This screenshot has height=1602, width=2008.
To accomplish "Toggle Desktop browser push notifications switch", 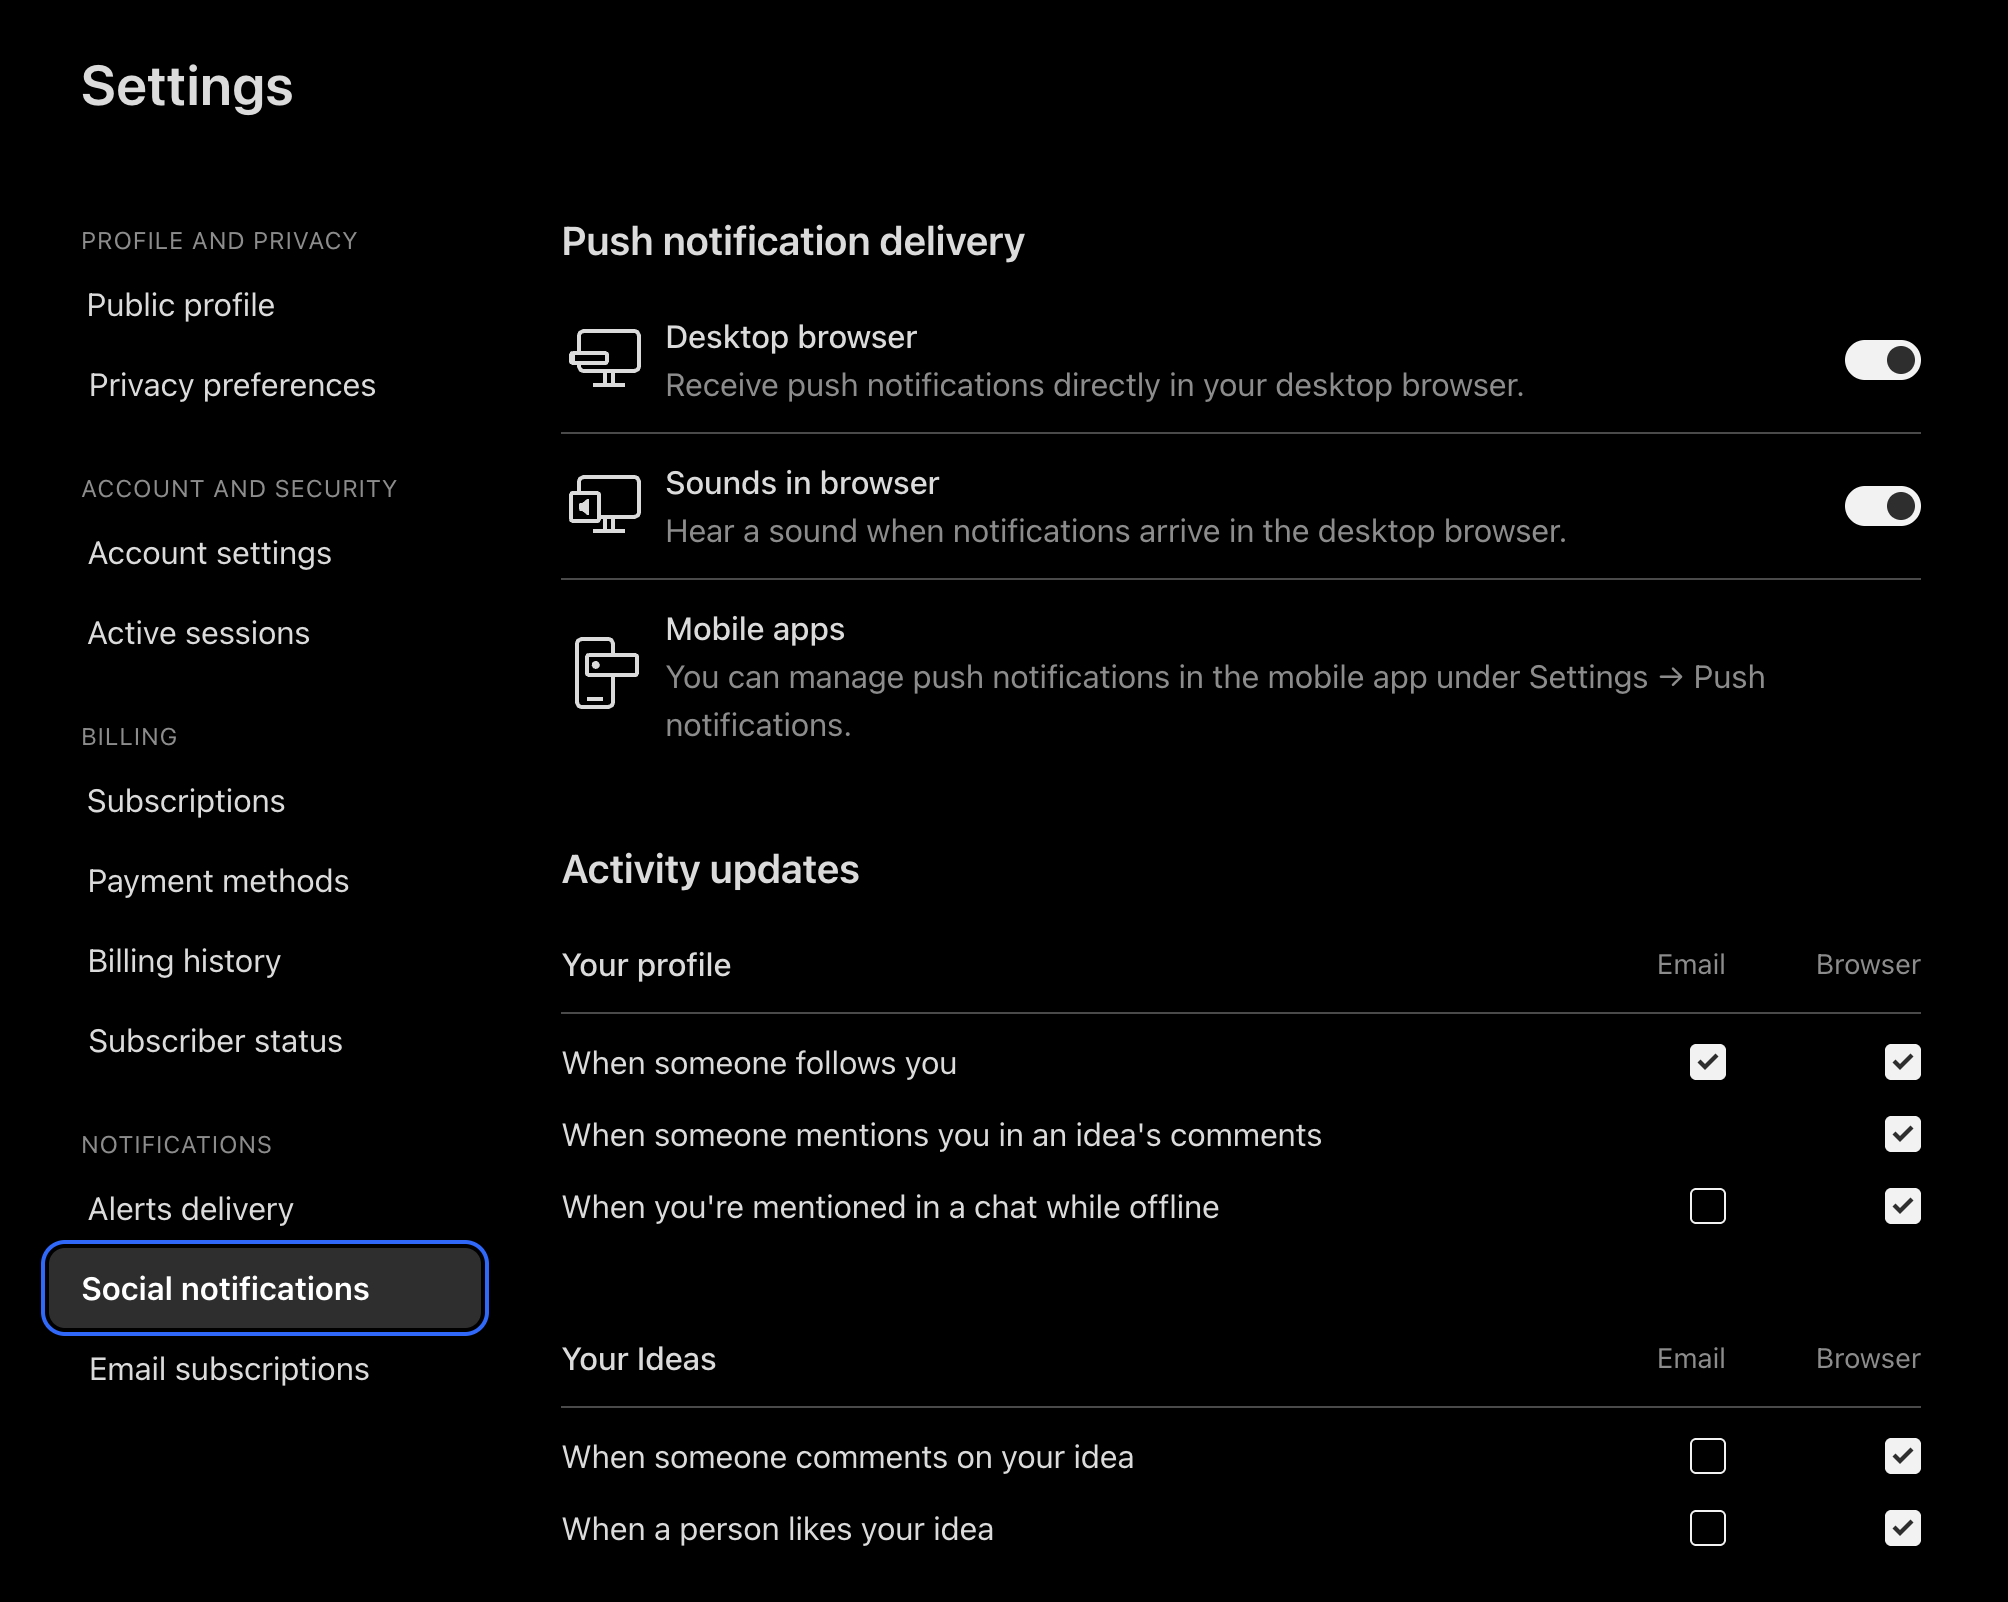I will [1882, 360].
